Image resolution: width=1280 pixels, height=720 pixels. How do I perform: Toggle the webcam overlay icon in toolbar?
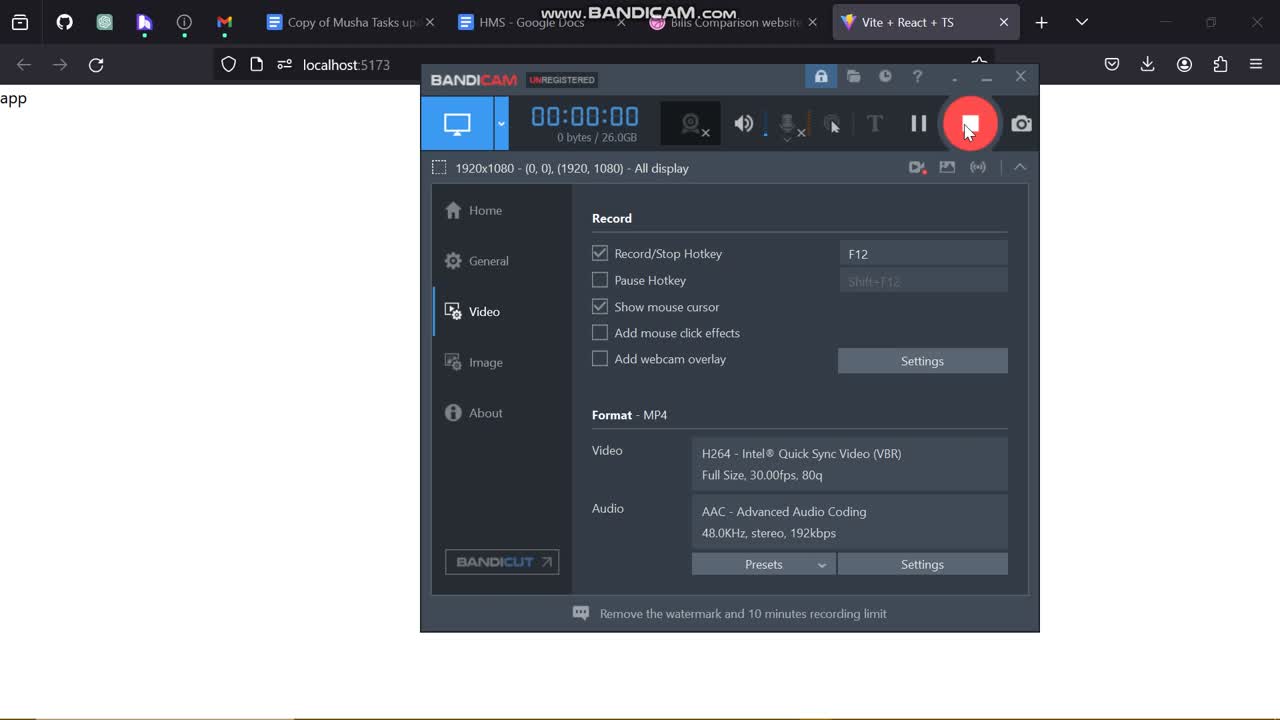pos(691,123)
